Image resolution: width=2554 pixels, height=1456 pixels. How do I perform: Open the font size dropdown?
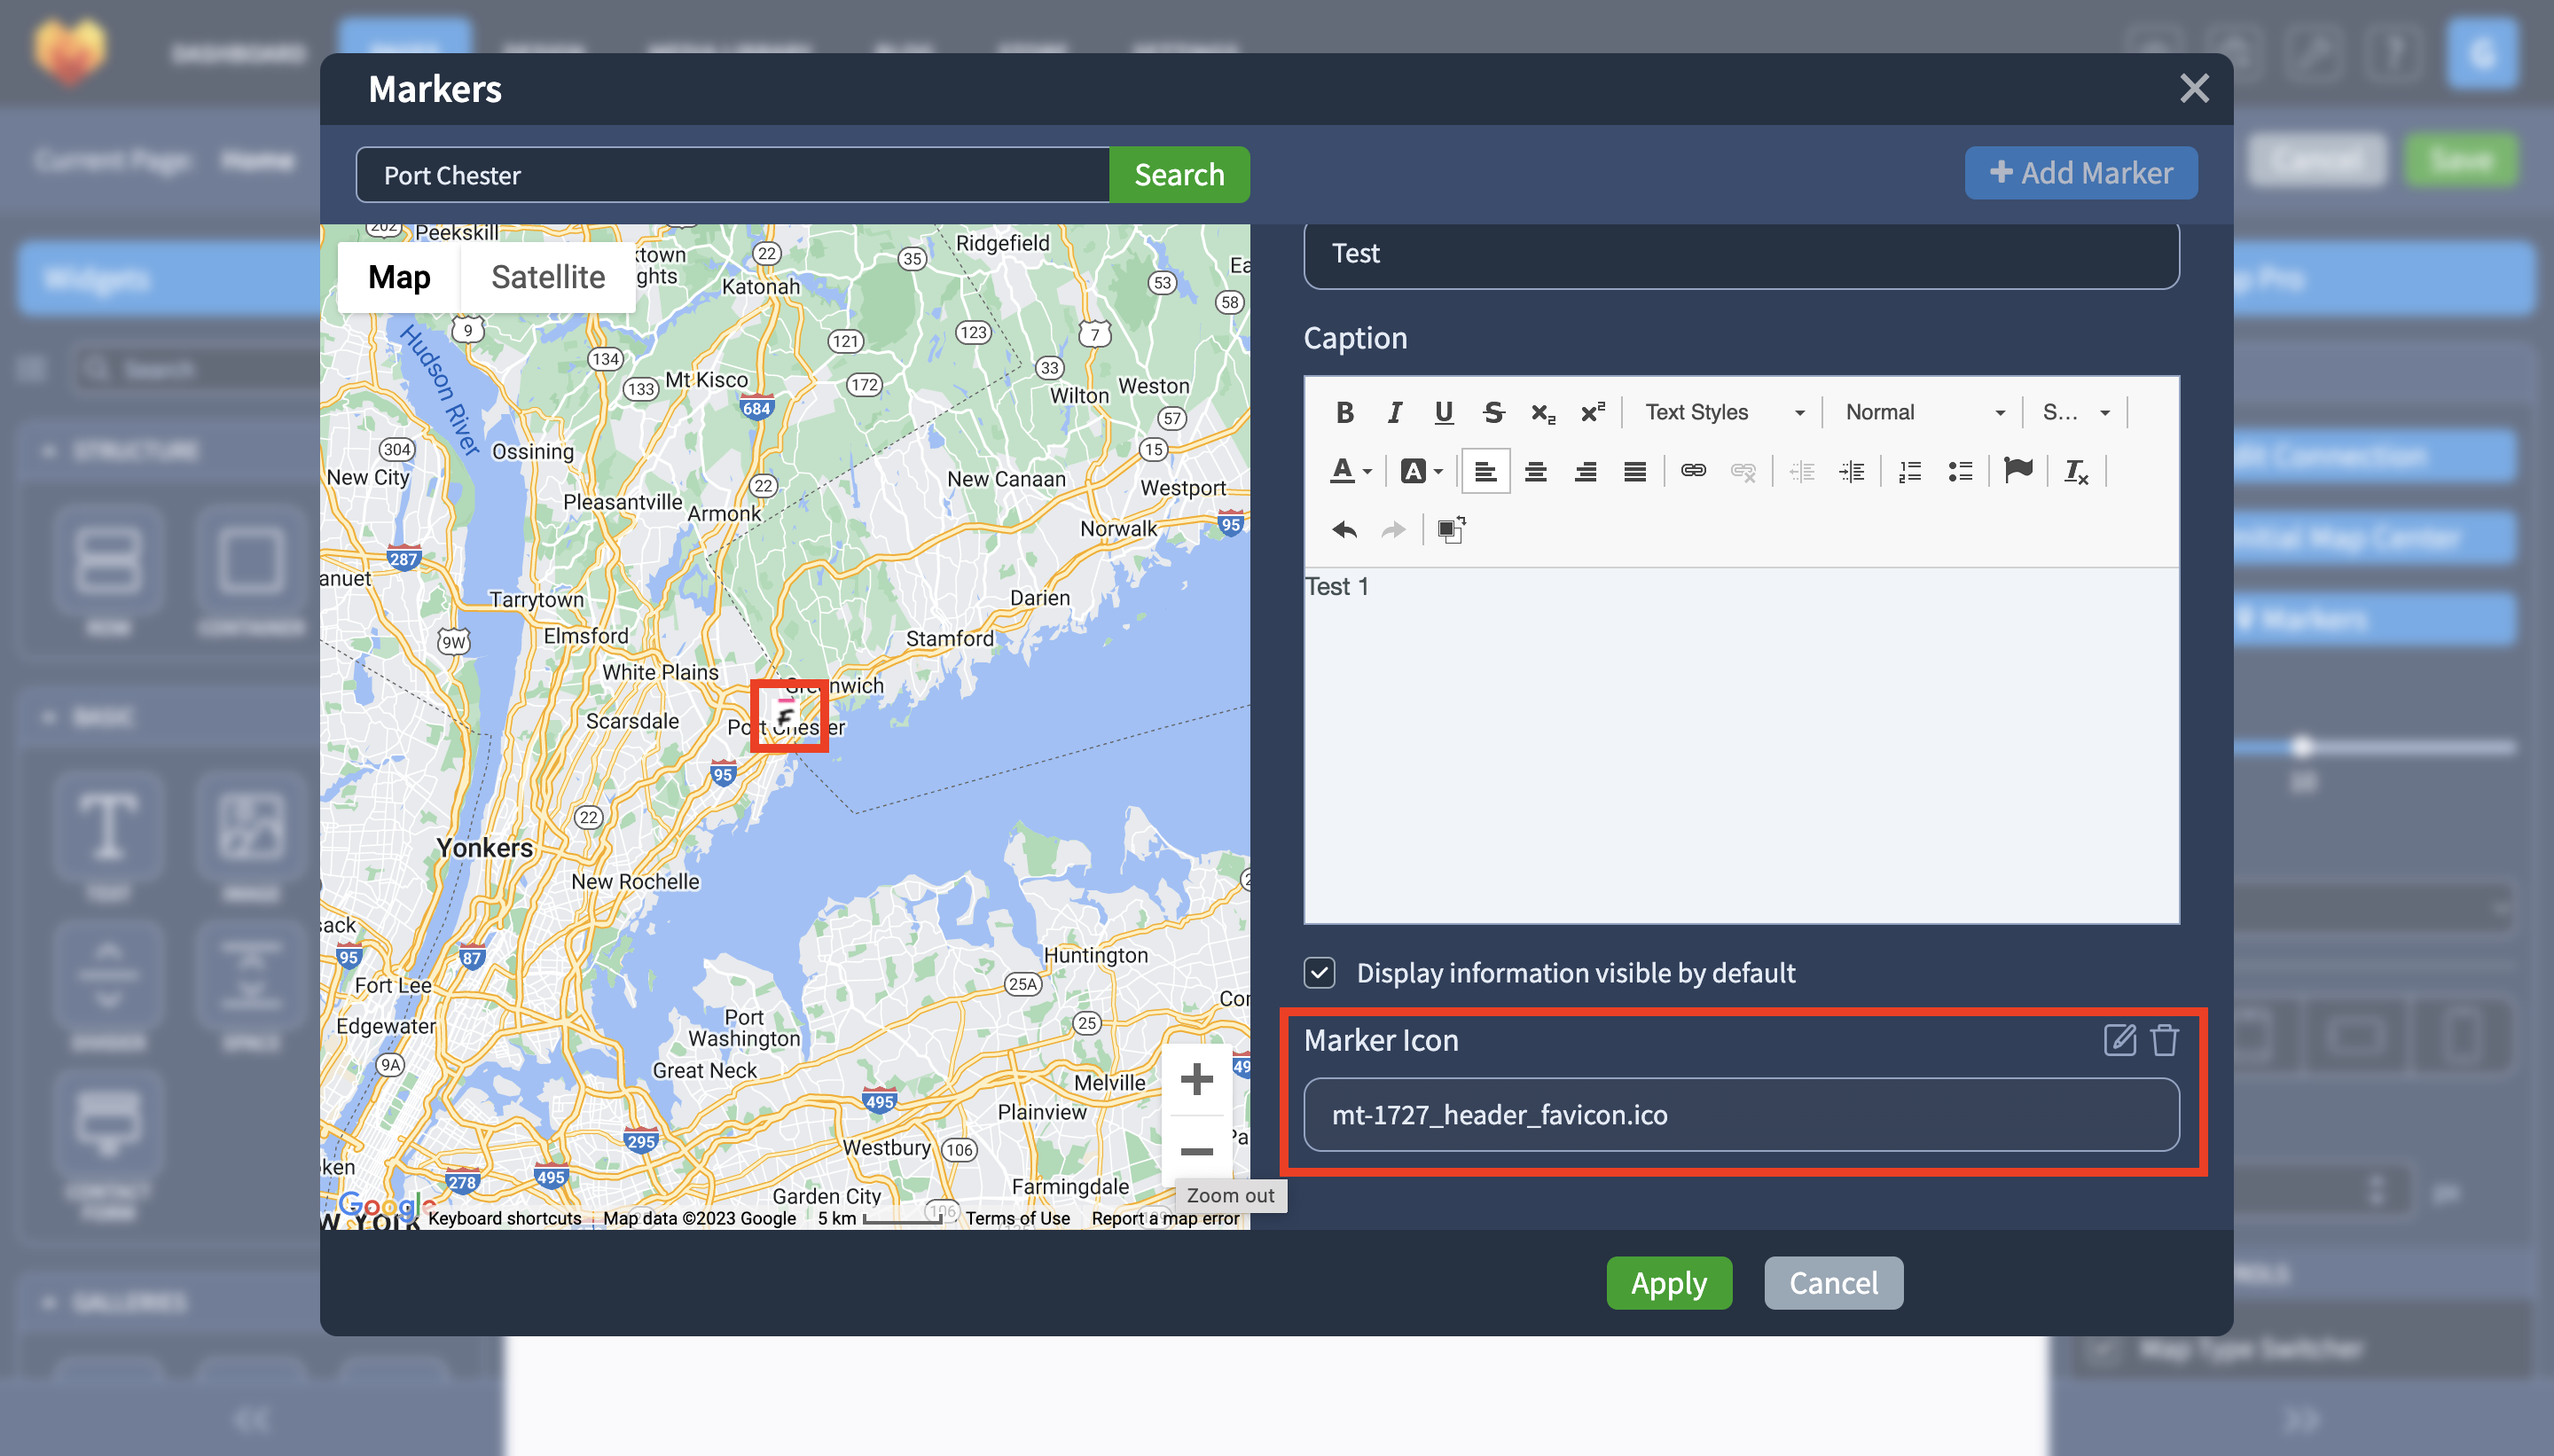[2076, 412]
